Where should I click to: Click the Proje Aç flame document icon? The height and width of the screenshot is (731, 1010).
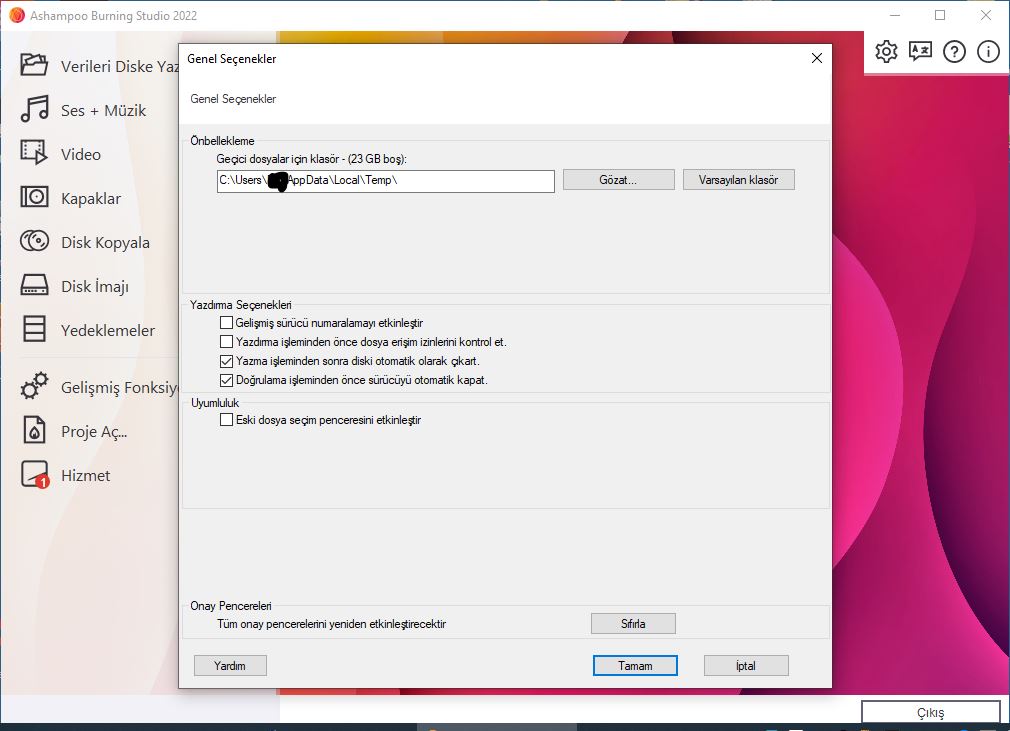point(34,430)
